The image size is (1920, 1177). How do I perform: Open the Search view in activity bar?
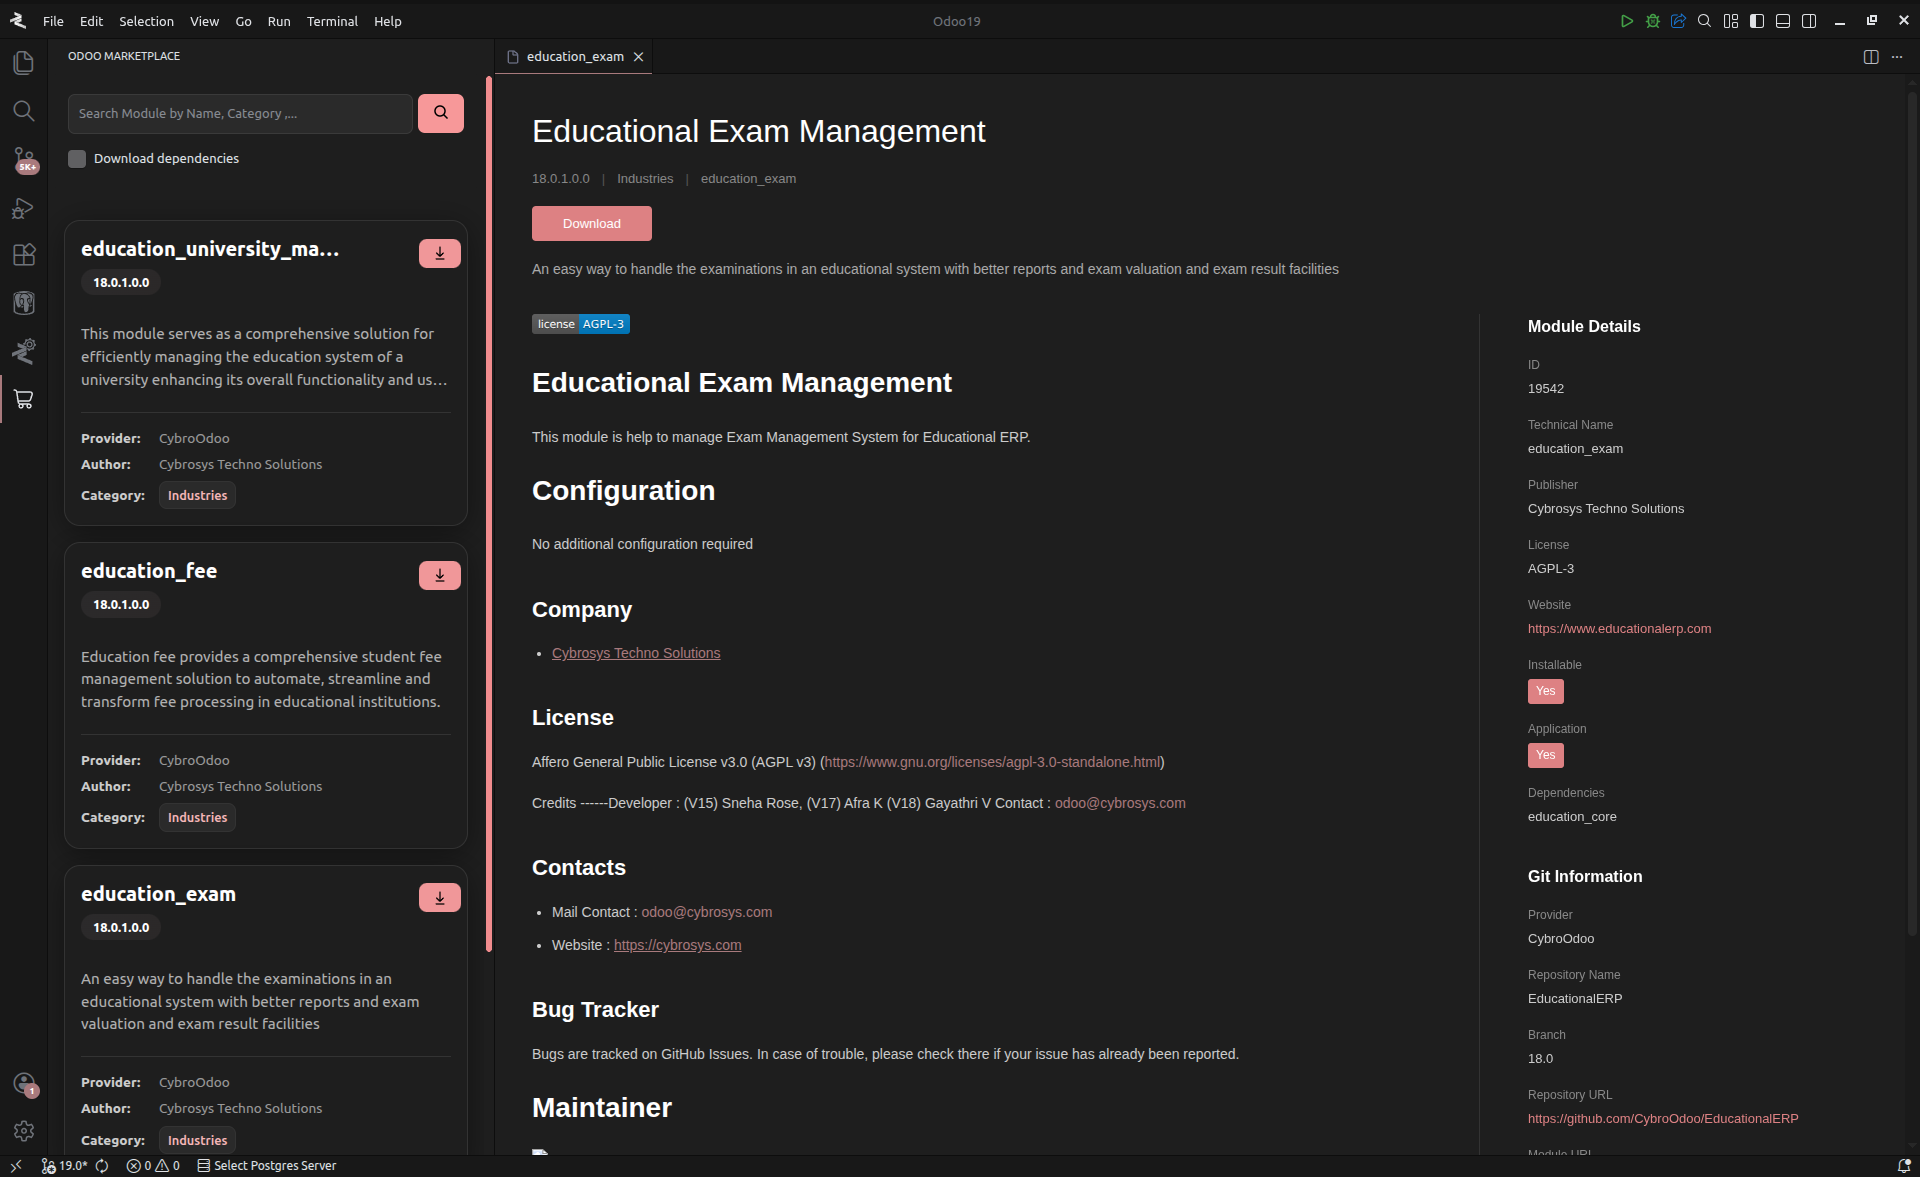coord(24,111)
